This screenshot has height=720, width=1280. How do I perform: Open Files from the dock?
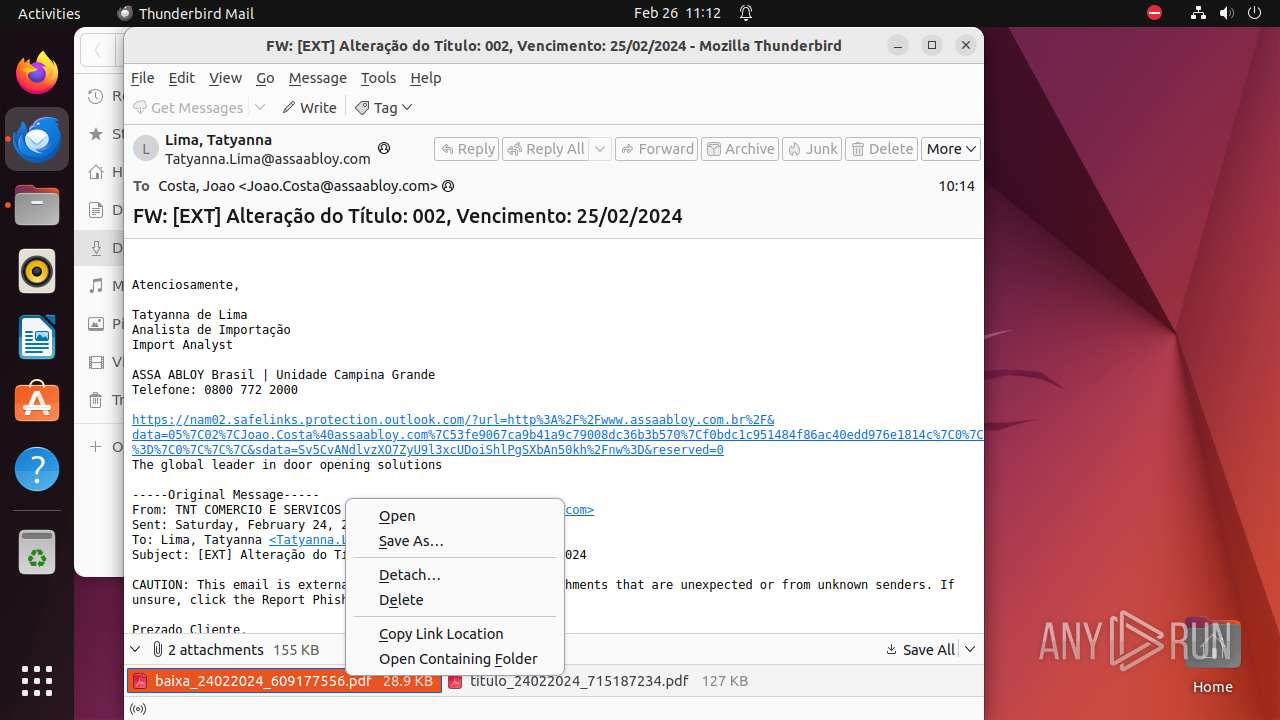coord(37,205)
